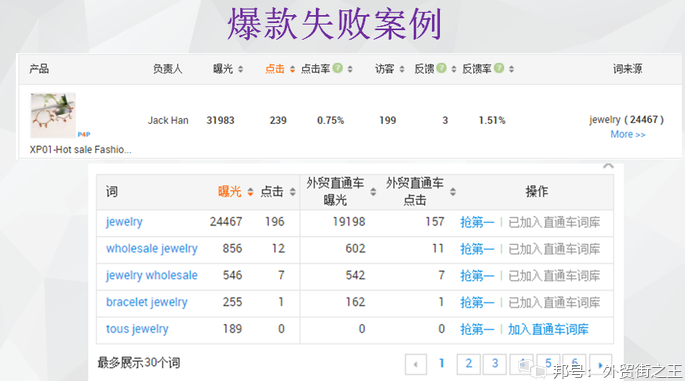The width and height of the screenshot is (685, 381).
Task: Click the 产品 column header
Action: click(x=39, y=69)
